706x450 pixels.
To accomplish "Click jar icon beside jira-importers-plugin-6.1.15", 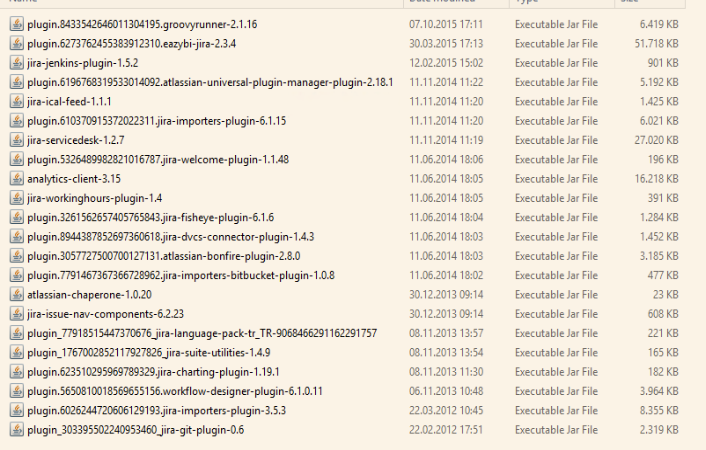I will (17, 121).
